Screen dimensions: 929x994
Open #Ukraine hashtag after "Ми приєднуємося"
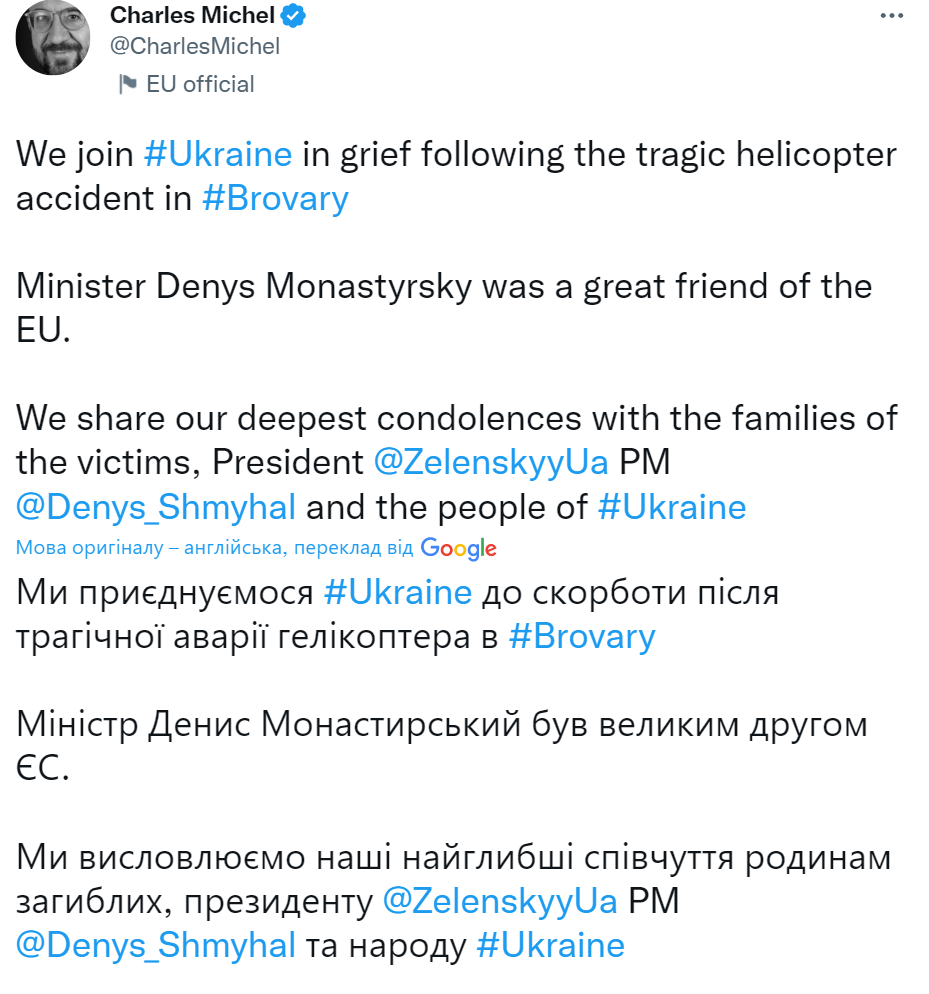tap(398, 592)
